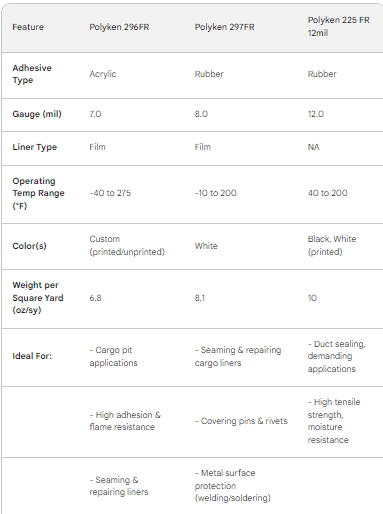The height and width of the screenshot is (514, 383).
Task: Click the Polyken 225 FR 12mil header
Action: tap(338, 26)
